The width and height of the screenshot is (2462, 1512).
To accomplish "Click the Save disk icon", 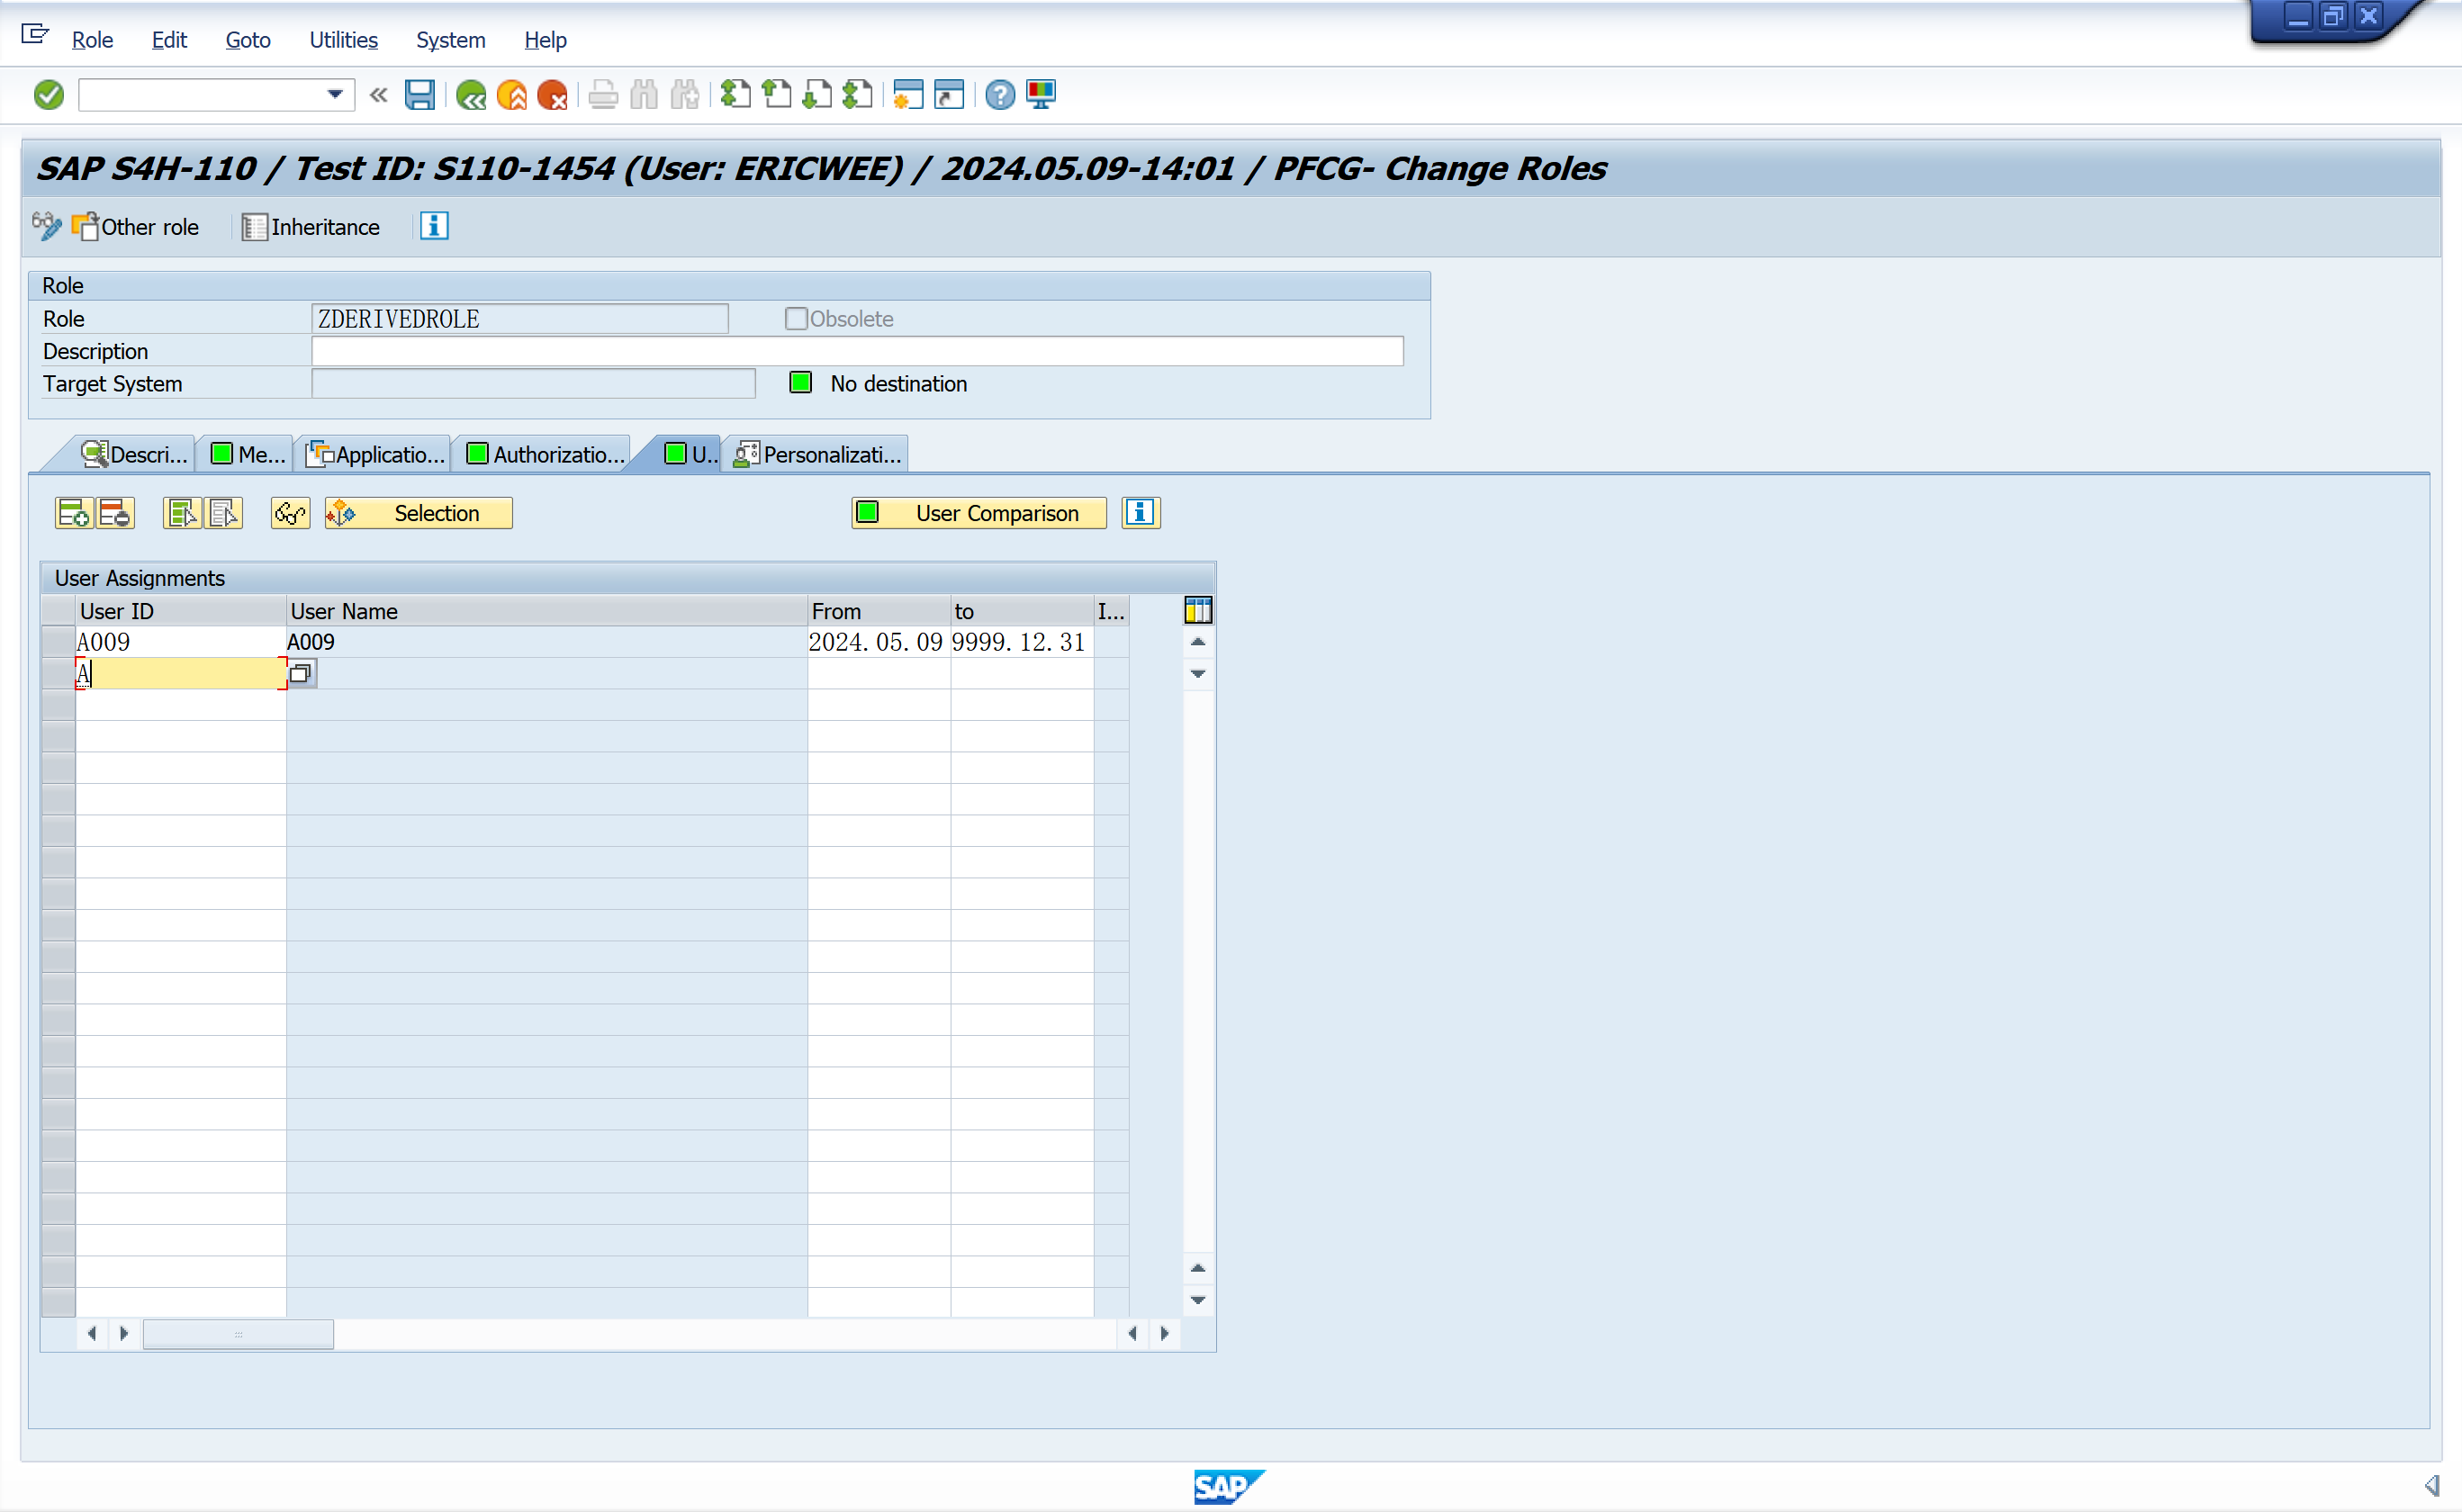I will tap(419, 95).
